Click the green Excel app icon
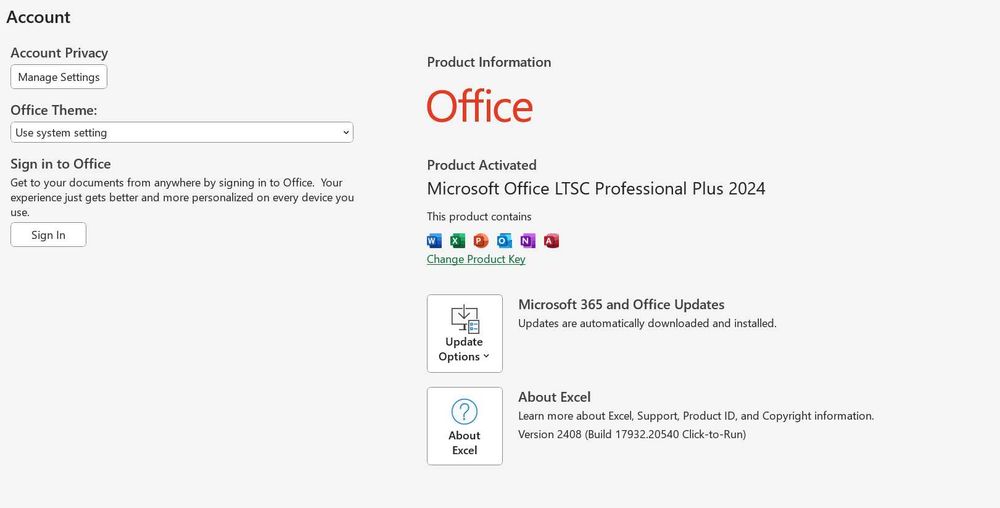The width and height of the screenshot is (1000, 508). click(x=457, y=240)
